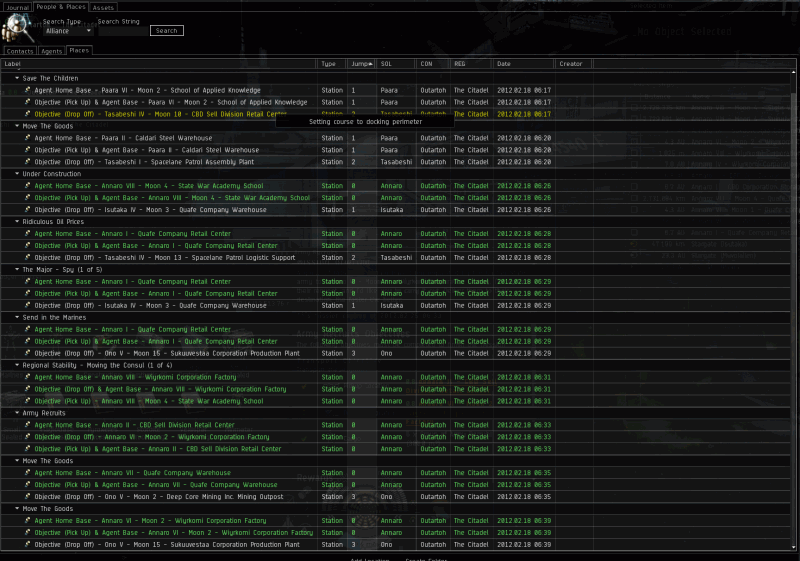Sort by the Jumps column header

361,64
